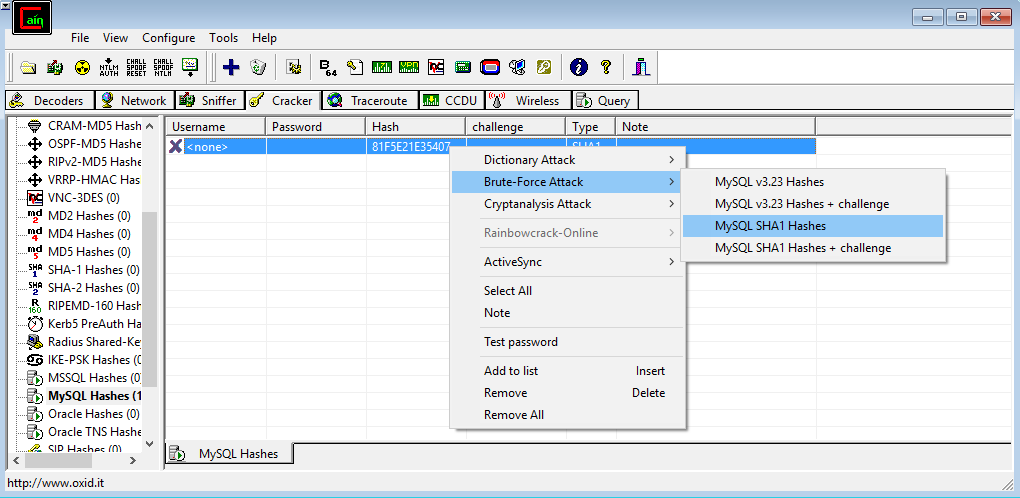Expand Dictionary Attack submenu
Viewport: 1020px width, 498px height.
[568, 160]
